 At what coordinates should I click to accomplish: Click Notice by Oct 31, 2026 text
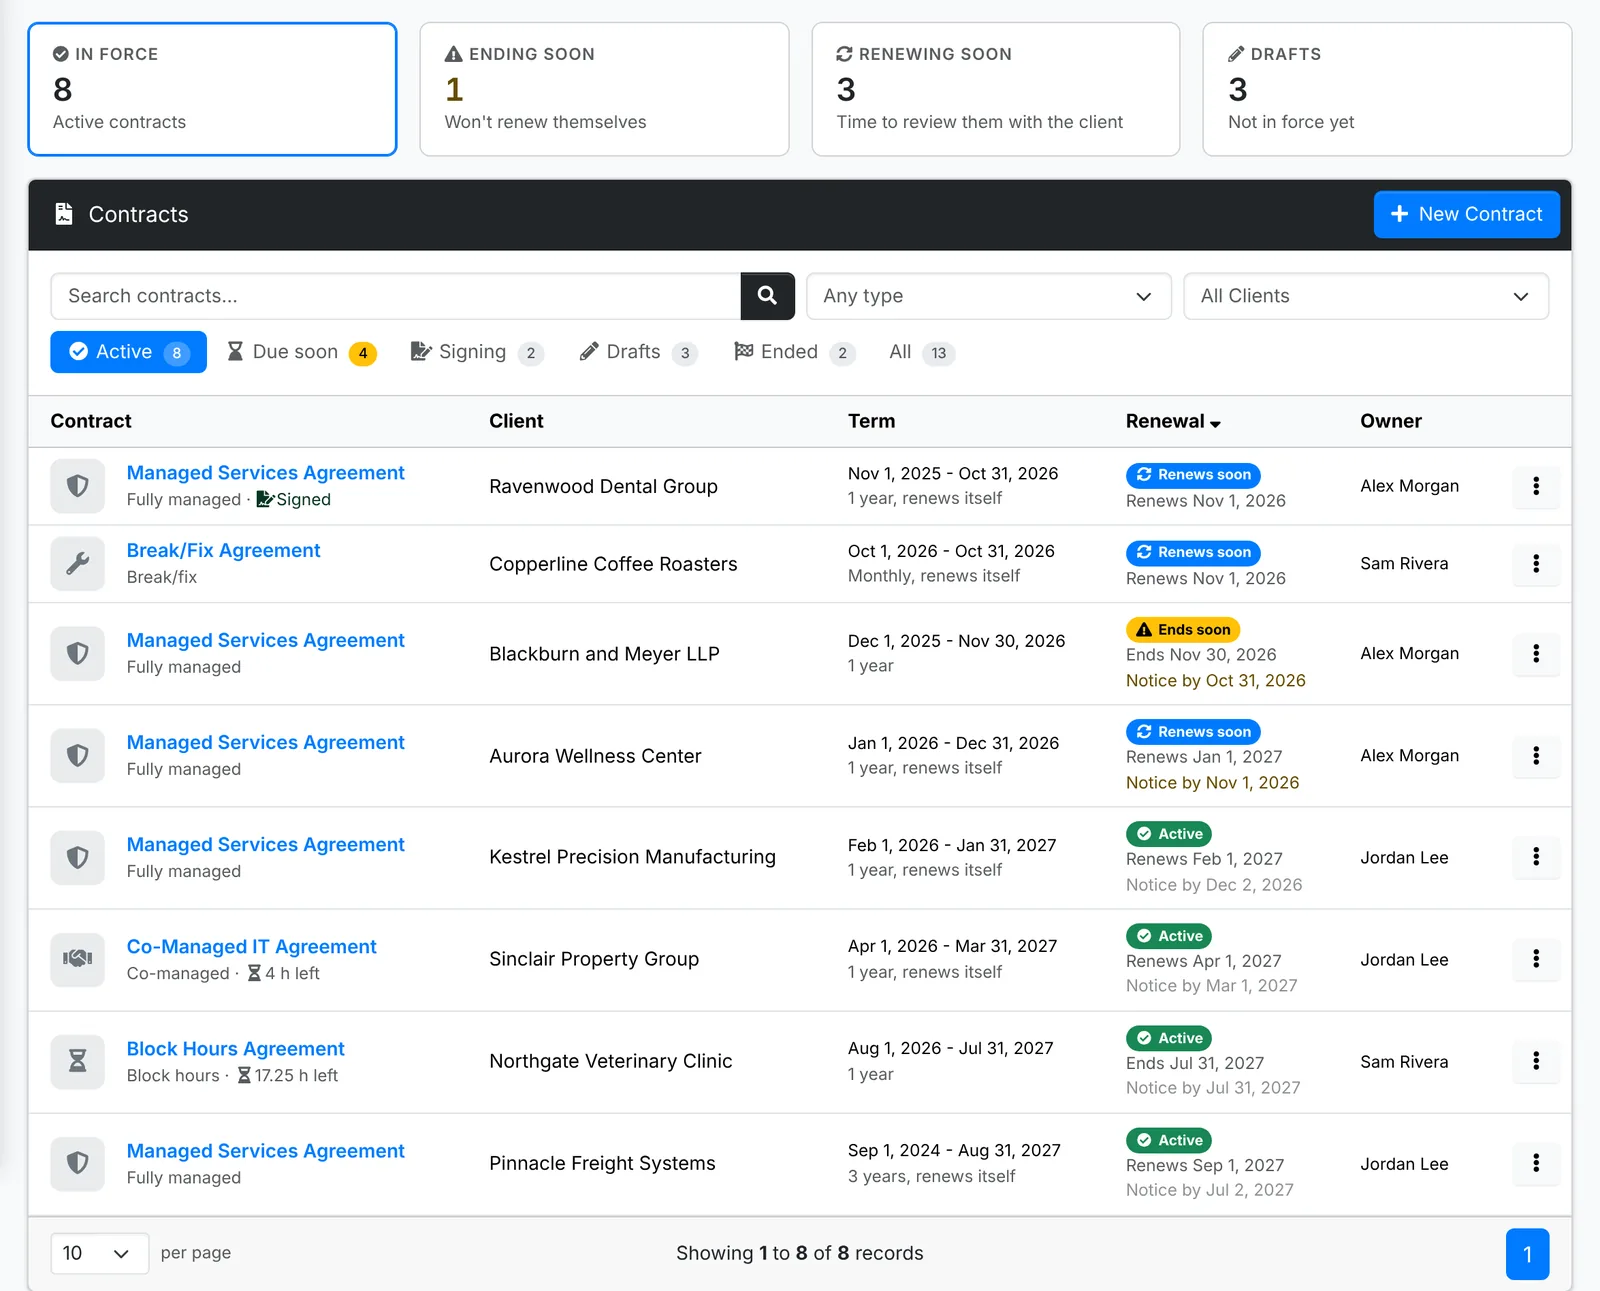point(1216,681)
